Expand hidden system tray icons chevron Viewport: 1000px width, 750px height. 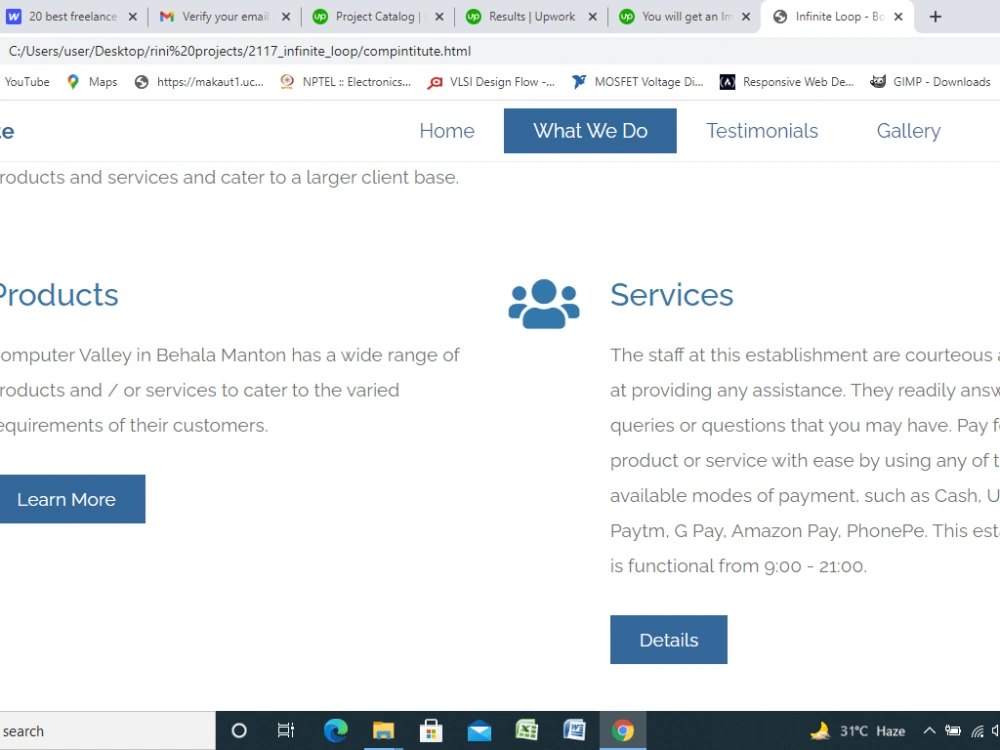(x=929, y=731)
